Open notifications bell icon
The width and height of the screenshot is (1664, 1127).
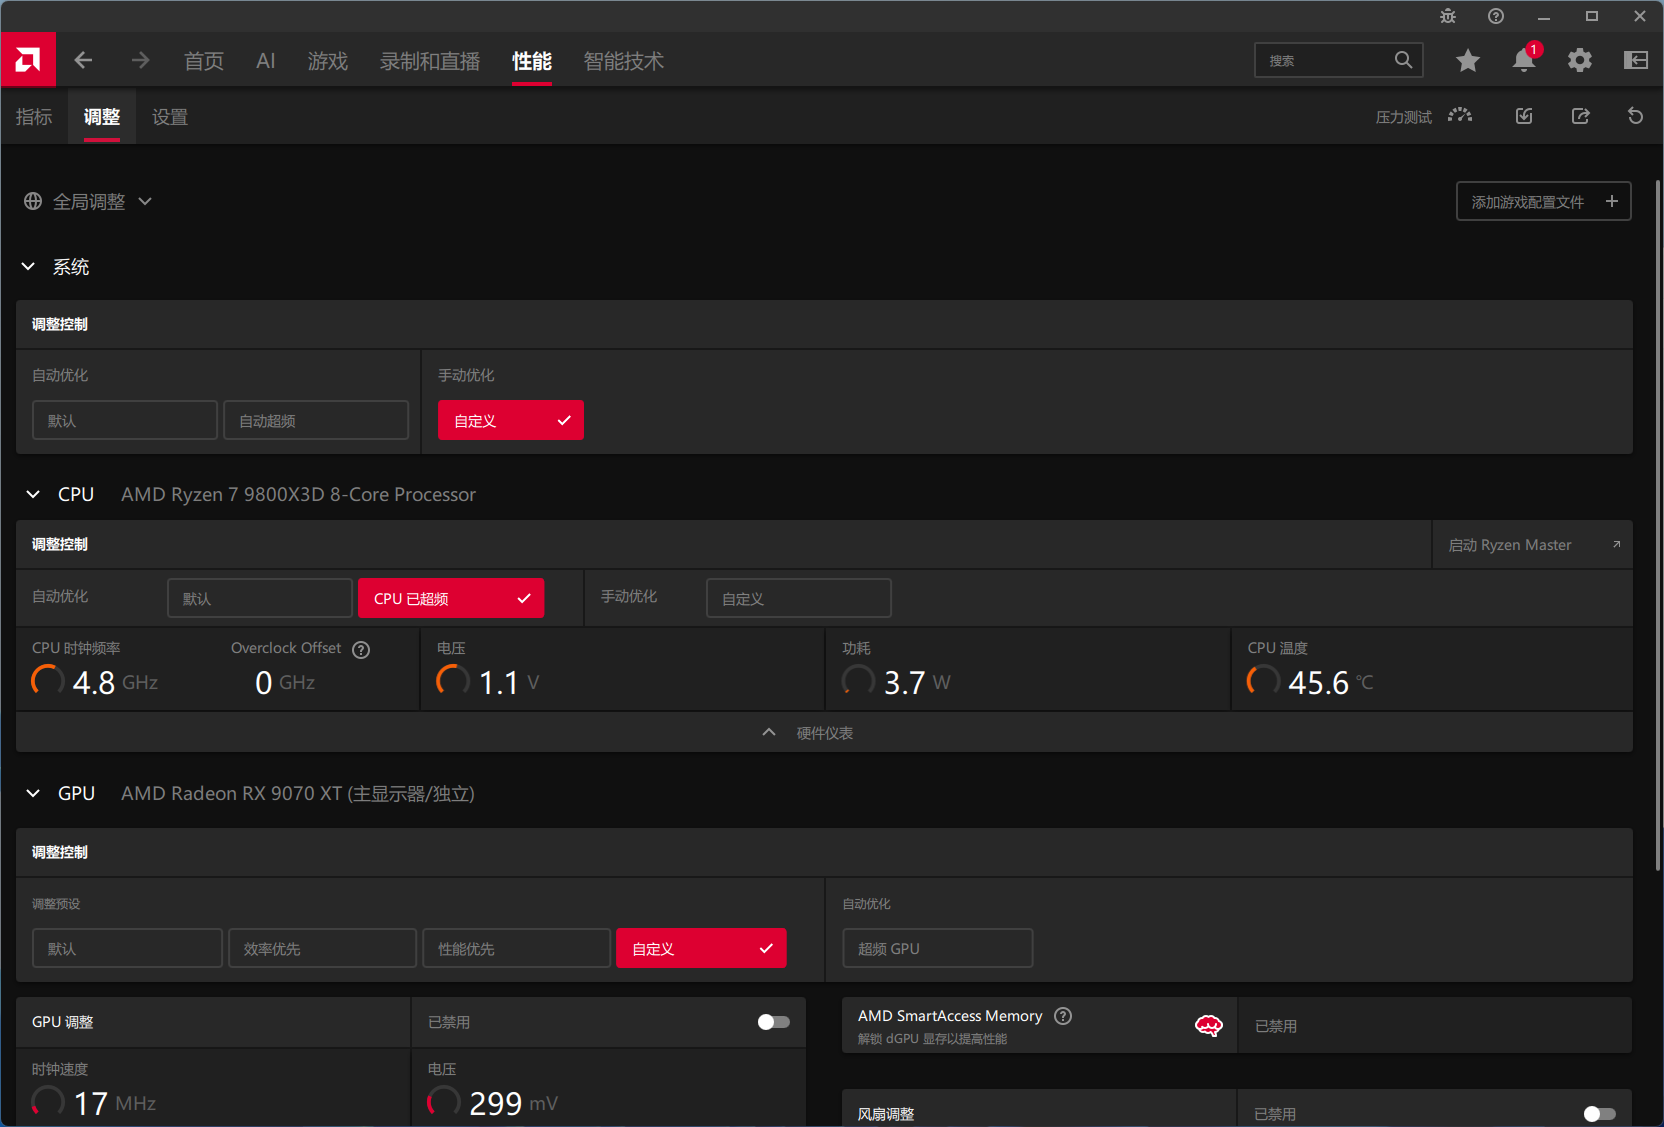1523,60
